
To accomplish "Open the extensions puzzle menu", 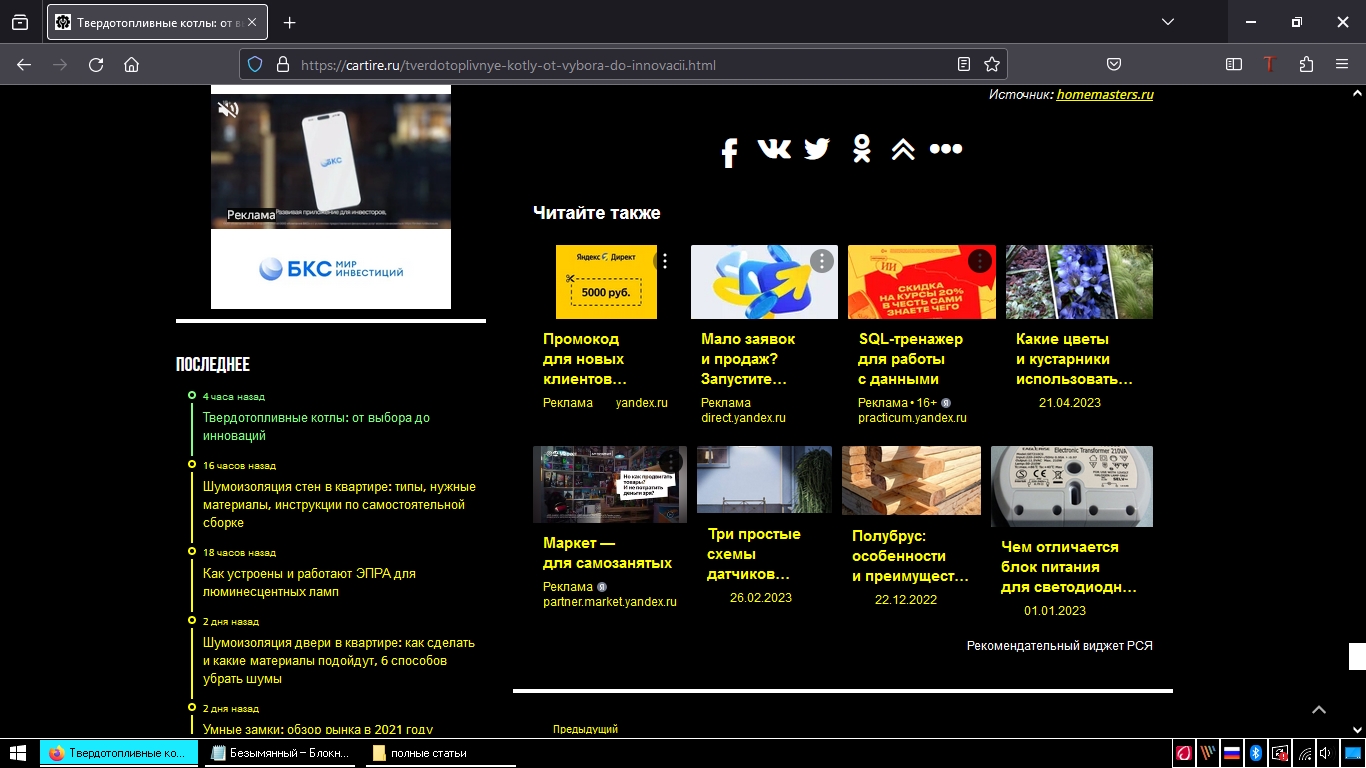I will click(1306, 64).
